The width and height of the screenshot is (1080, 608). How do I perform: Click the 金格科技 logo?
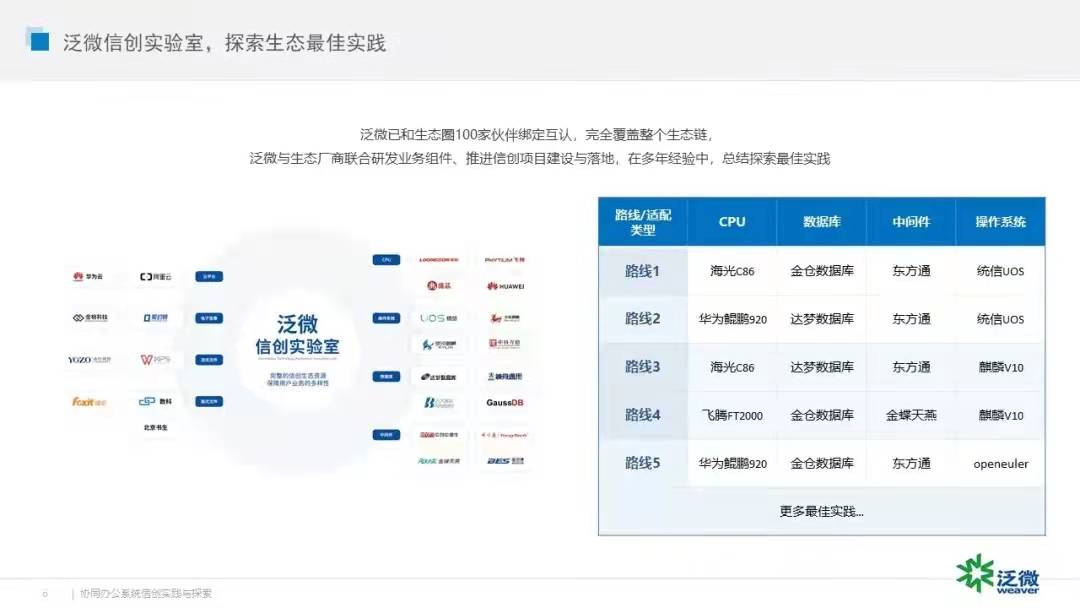click(90, 317)
